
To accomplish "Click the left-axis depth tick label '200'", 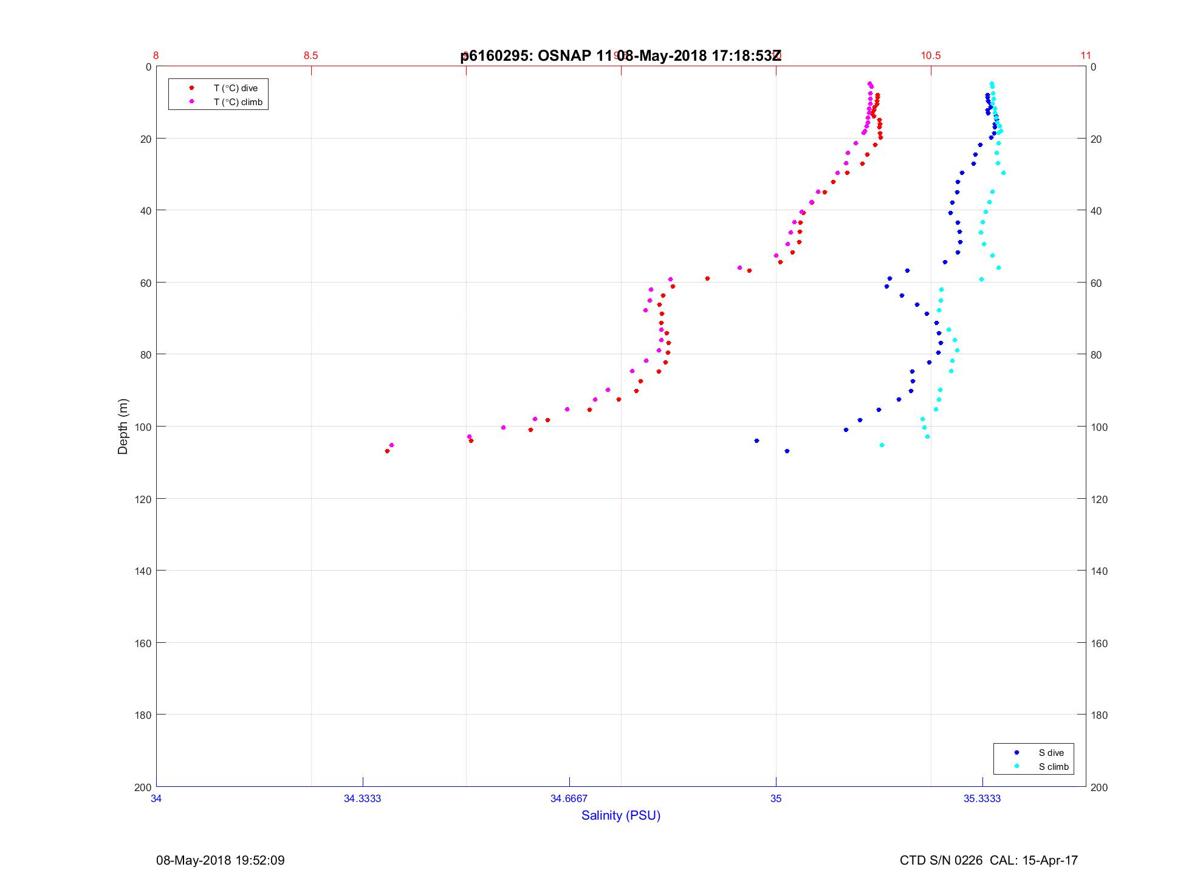I will (x=142, y=787).
